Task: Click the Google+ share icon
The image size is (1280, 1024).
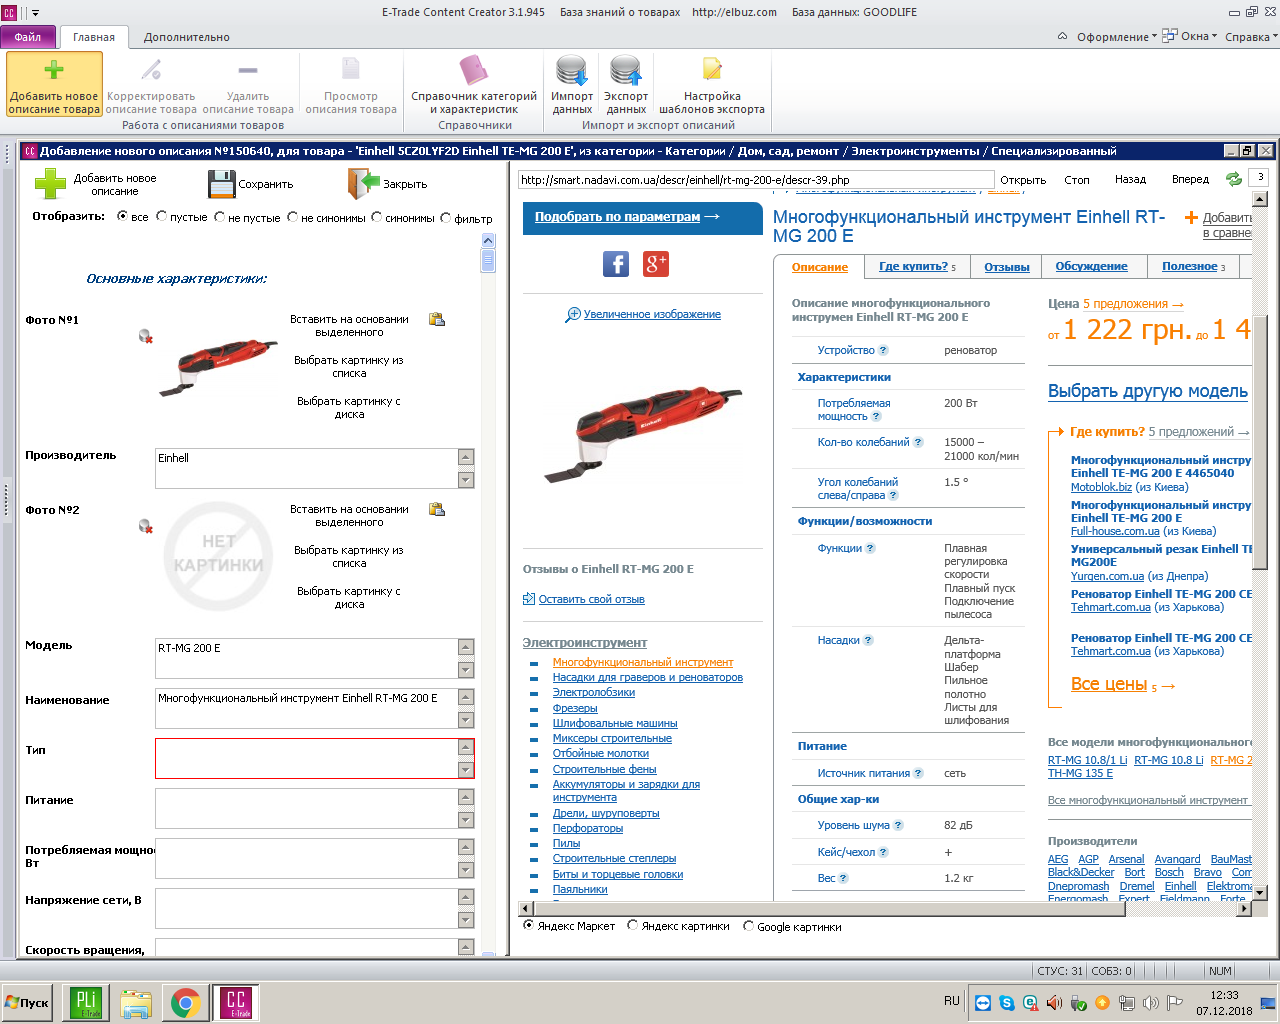Action: [x=656, y=264]
